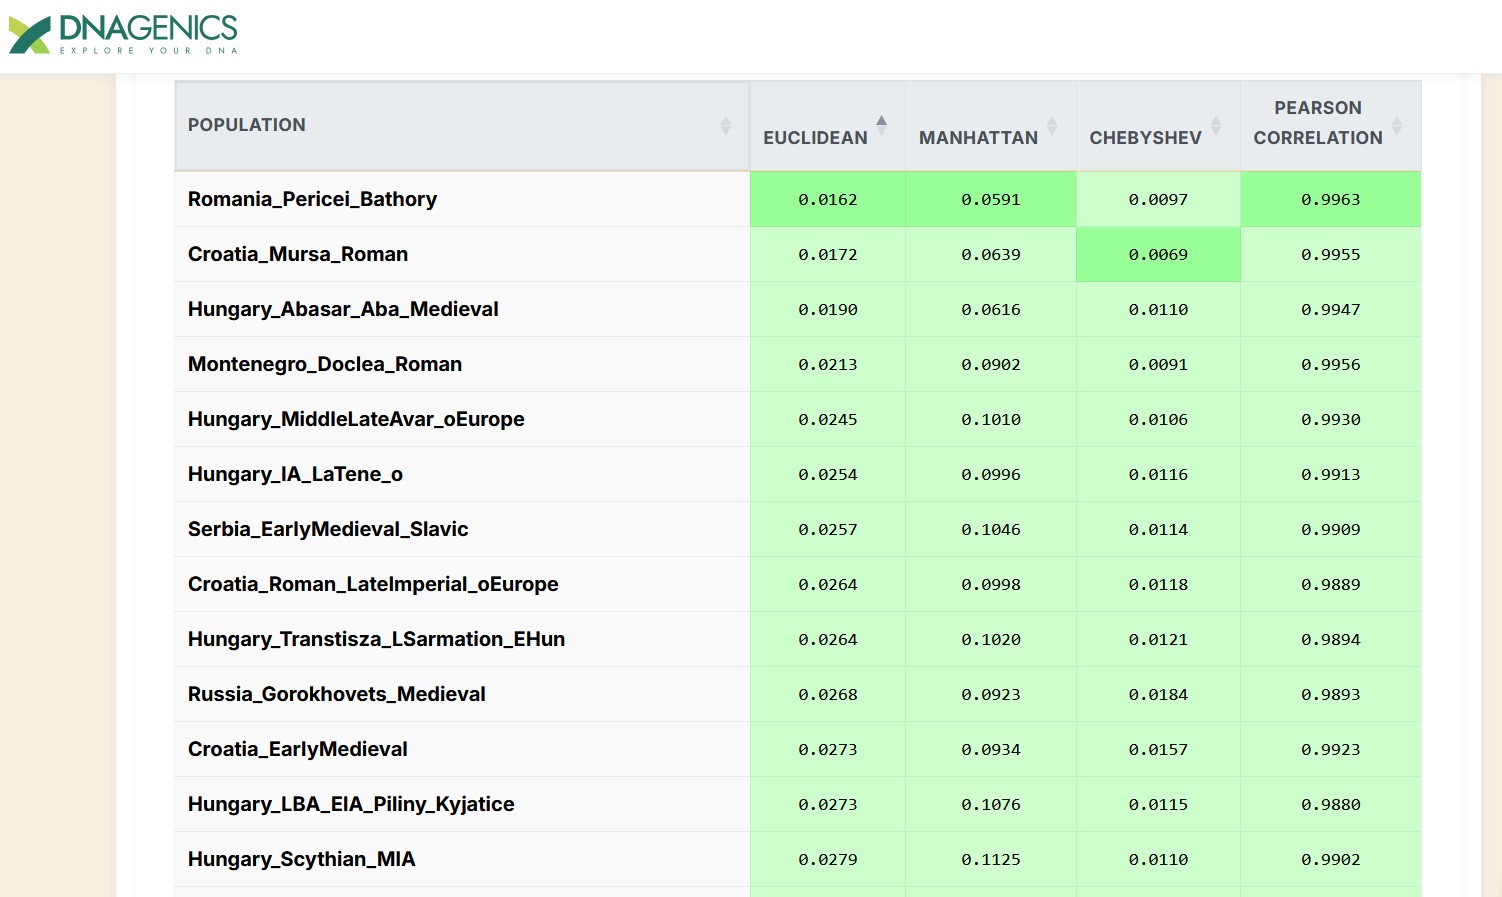
Task: Sort by Pearson Correlation arrows
Action: click(1397, 125)
